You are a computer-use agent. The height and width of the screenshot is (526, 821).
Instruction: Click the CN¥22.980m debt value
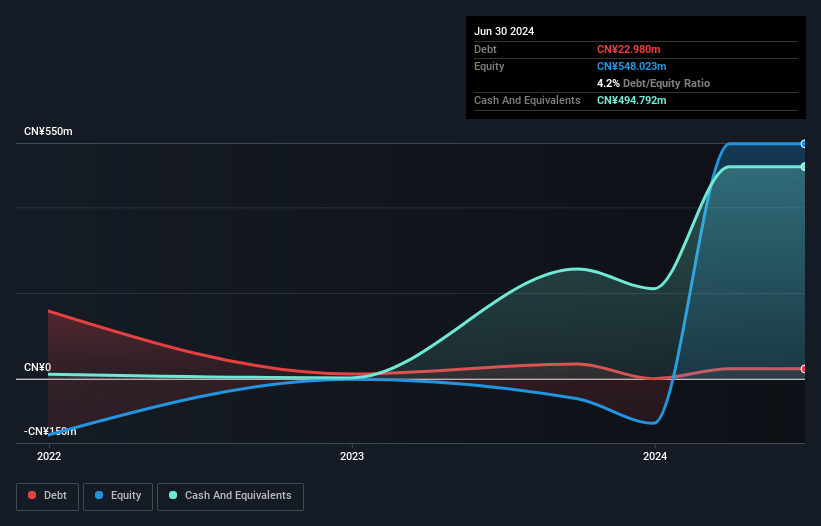click(628, 49)
